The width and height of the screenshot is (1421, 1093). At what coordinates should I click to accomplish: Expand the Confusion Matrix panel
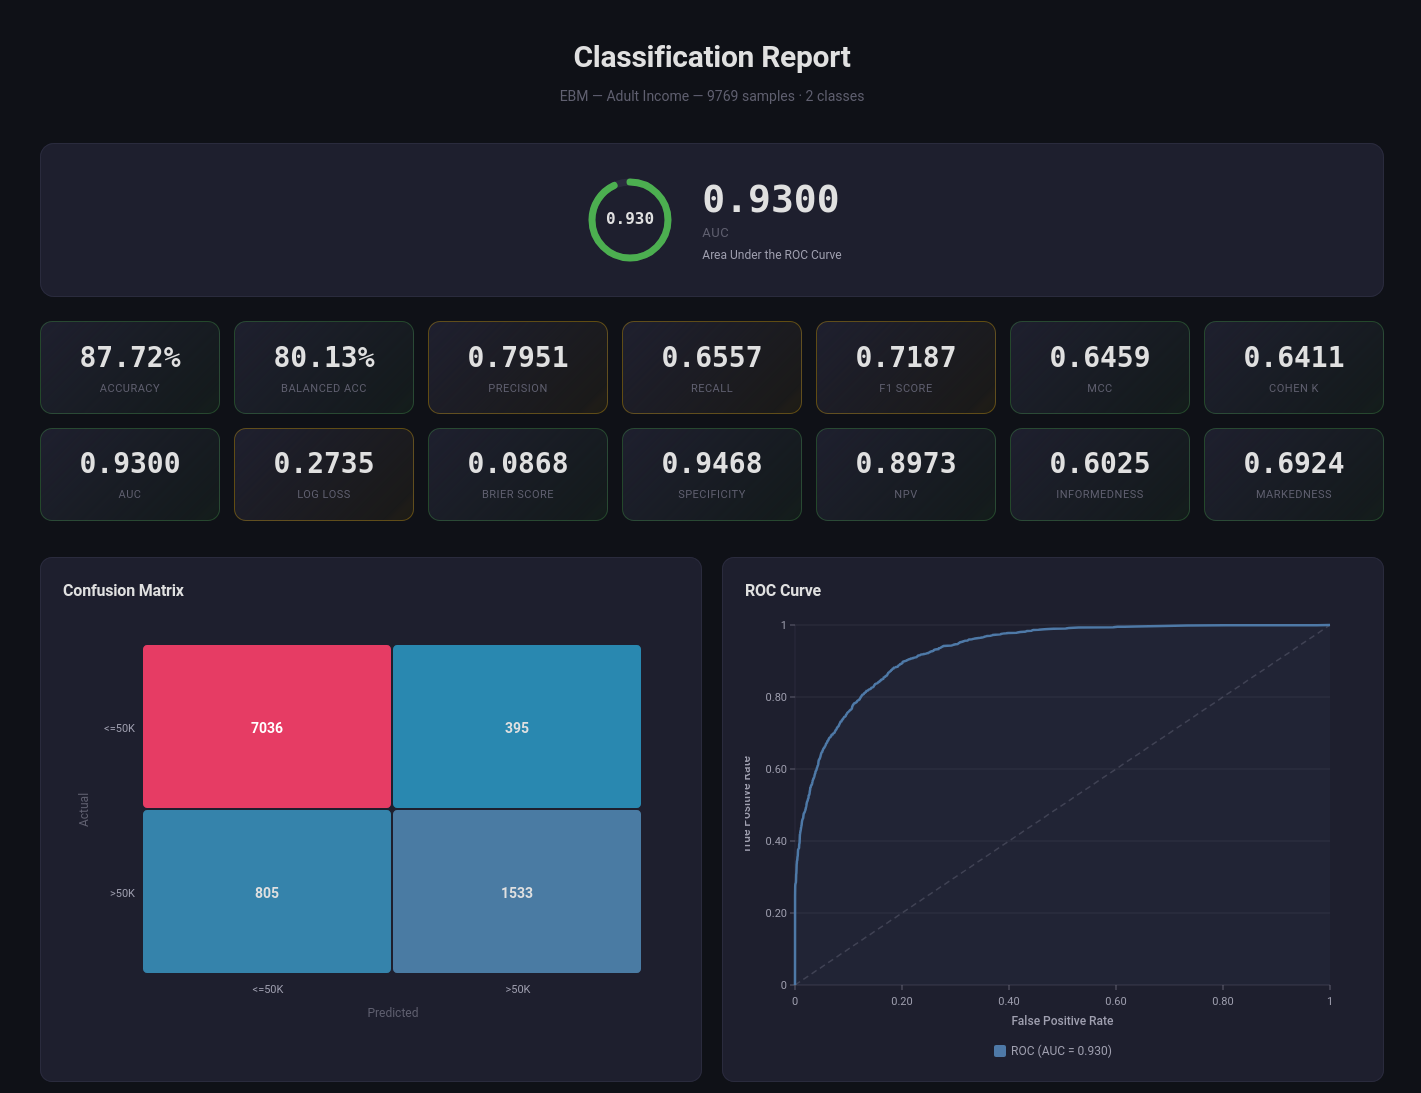(x=370, y=820)
